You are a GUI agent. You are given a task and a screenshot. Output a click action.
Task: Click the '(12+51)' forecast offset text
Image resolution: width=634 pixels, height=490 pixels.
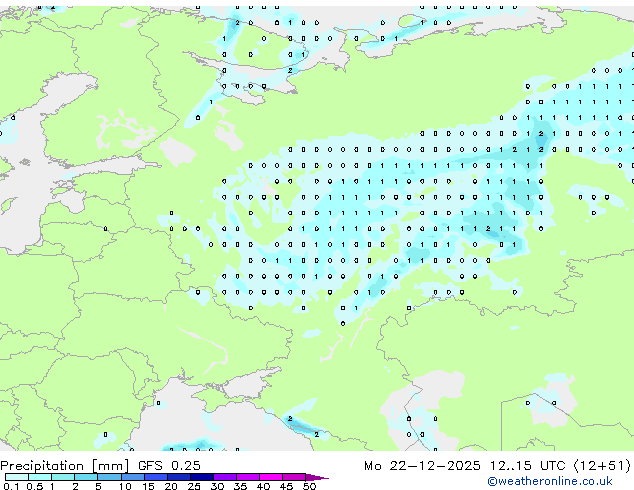click(602, 466)
